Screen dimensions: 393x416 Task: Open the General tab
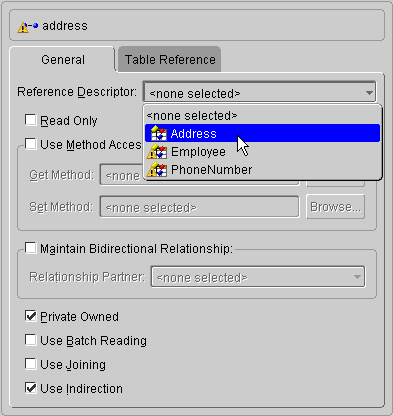[63, 59]
